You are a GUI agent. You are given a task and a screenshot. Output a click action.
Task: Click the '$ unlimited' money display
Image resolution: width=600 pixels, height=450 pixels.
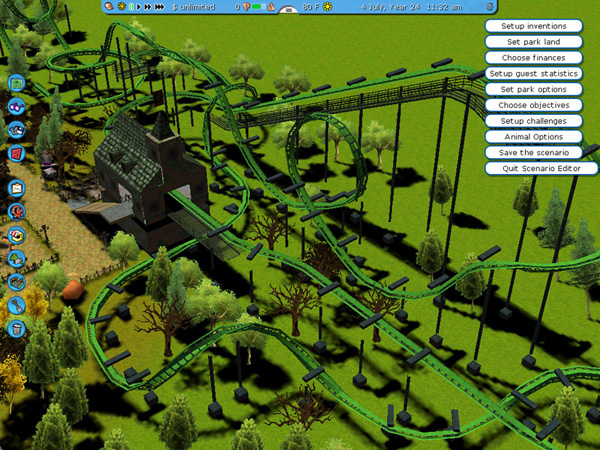194,7
